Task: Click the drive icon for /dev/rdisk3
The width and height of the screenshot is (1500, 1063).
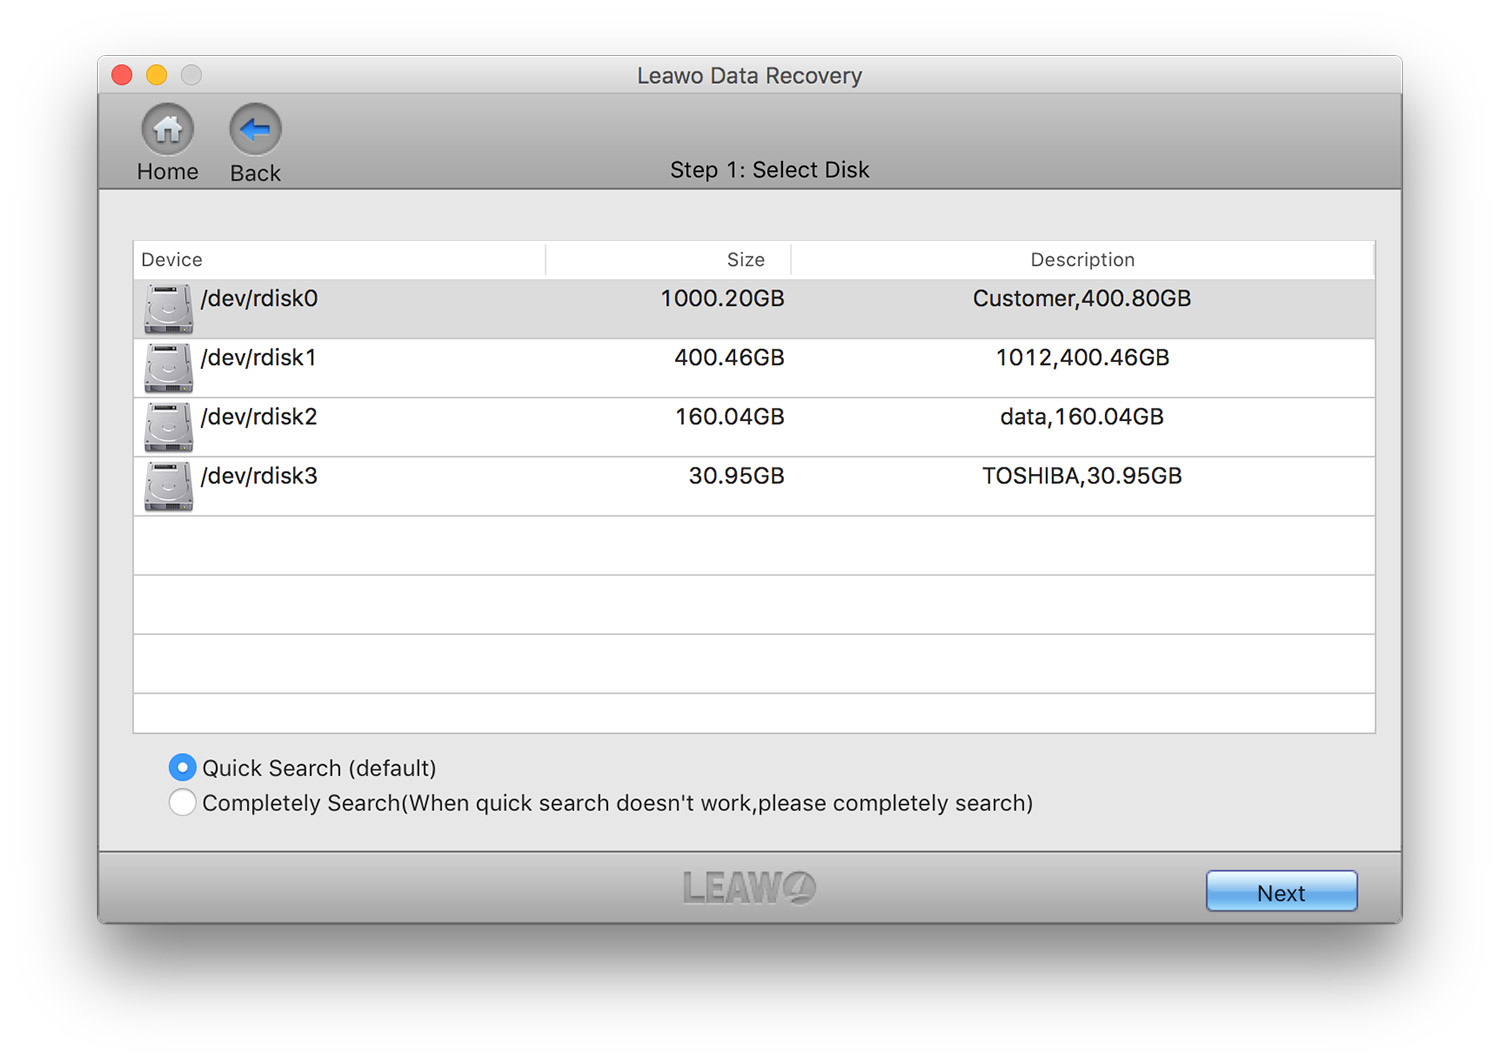Action: pos(168,486)
